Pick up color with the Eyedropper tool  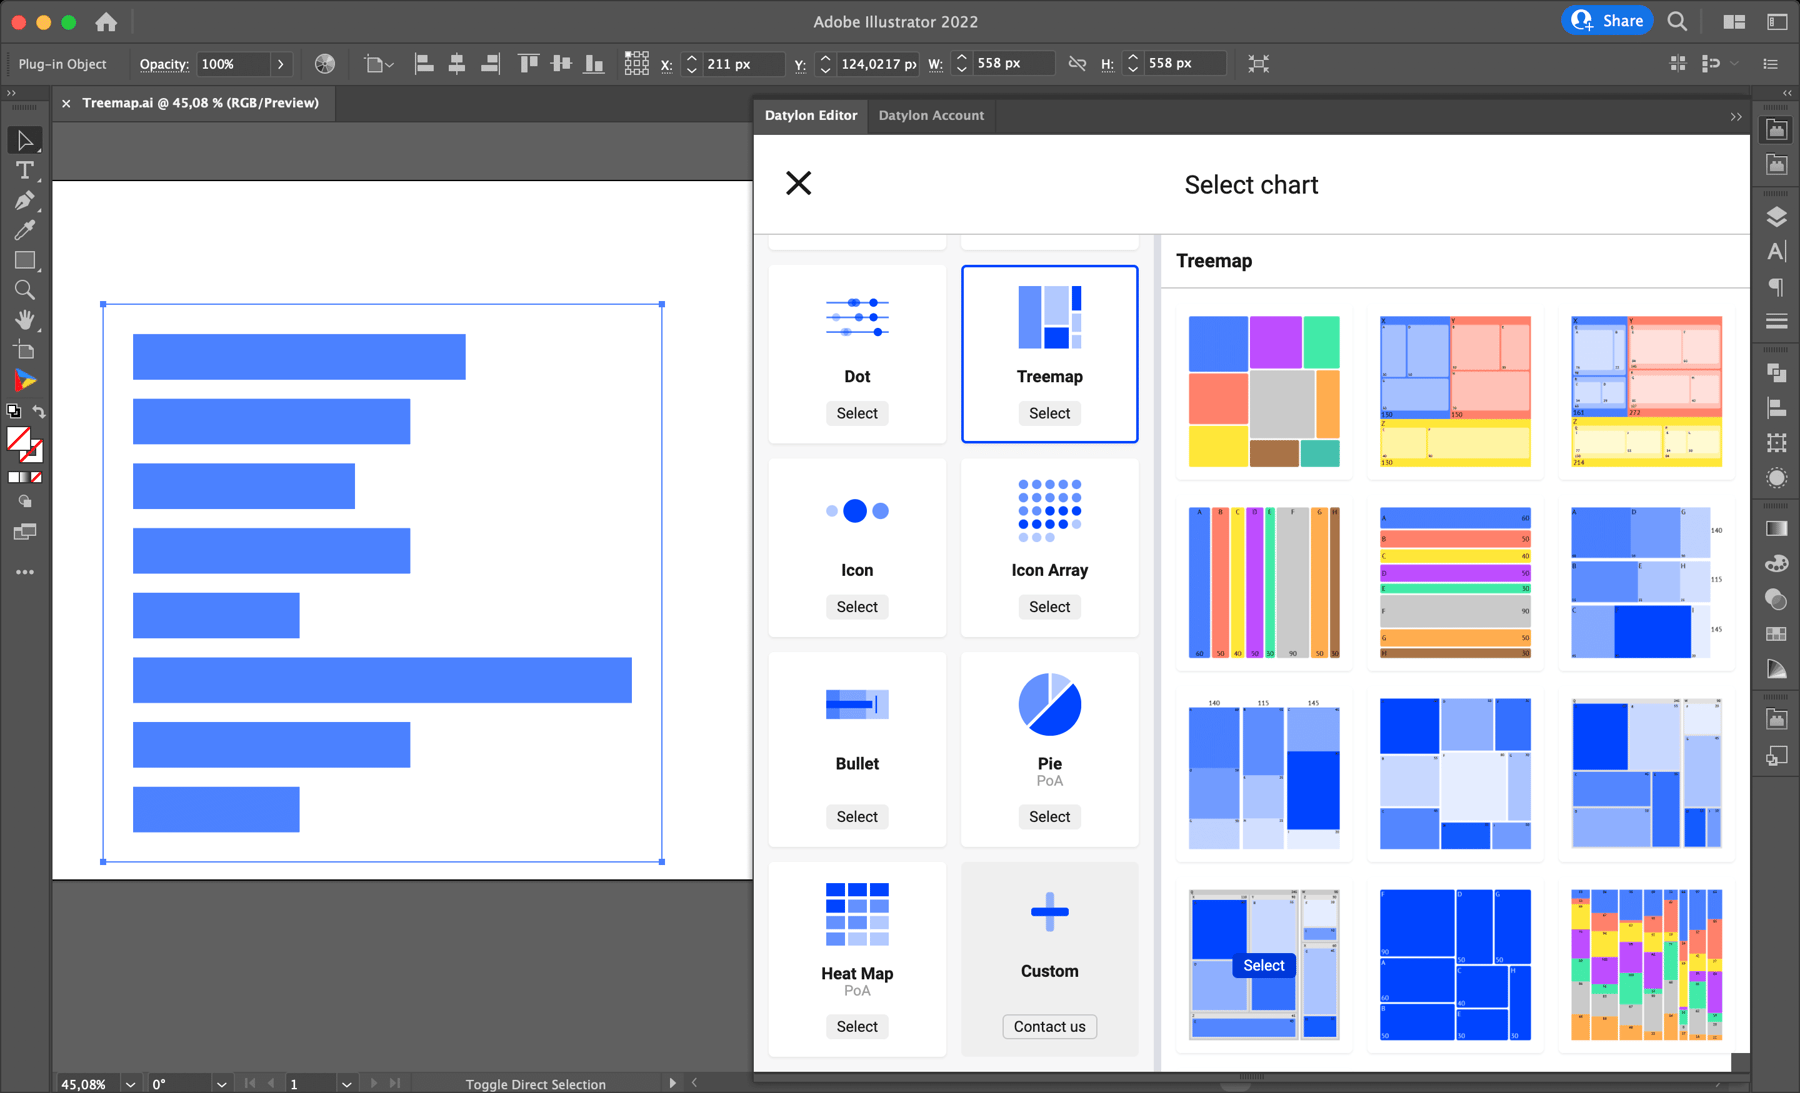[25, 230]
